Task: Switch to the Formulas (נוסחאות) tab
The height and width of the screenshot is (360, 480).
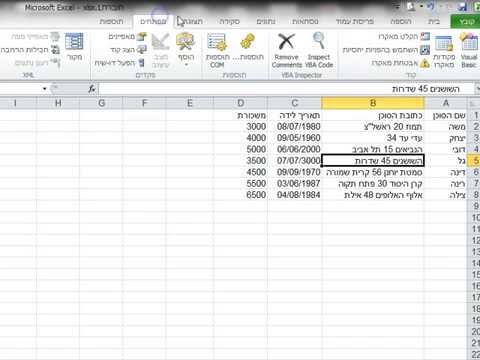Action: [305, 21]
